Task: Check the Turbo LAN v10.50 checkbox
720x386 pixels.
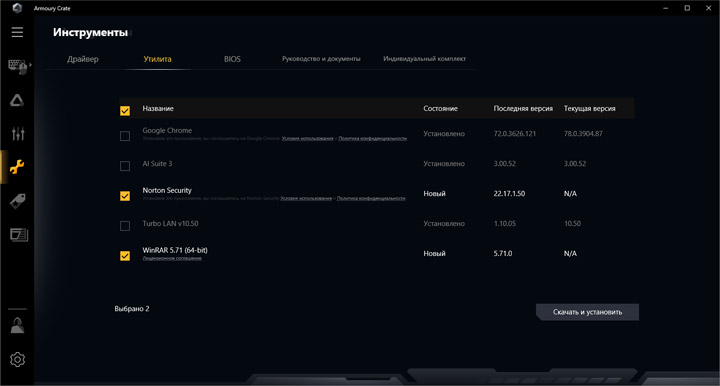Action: [125, 226]
